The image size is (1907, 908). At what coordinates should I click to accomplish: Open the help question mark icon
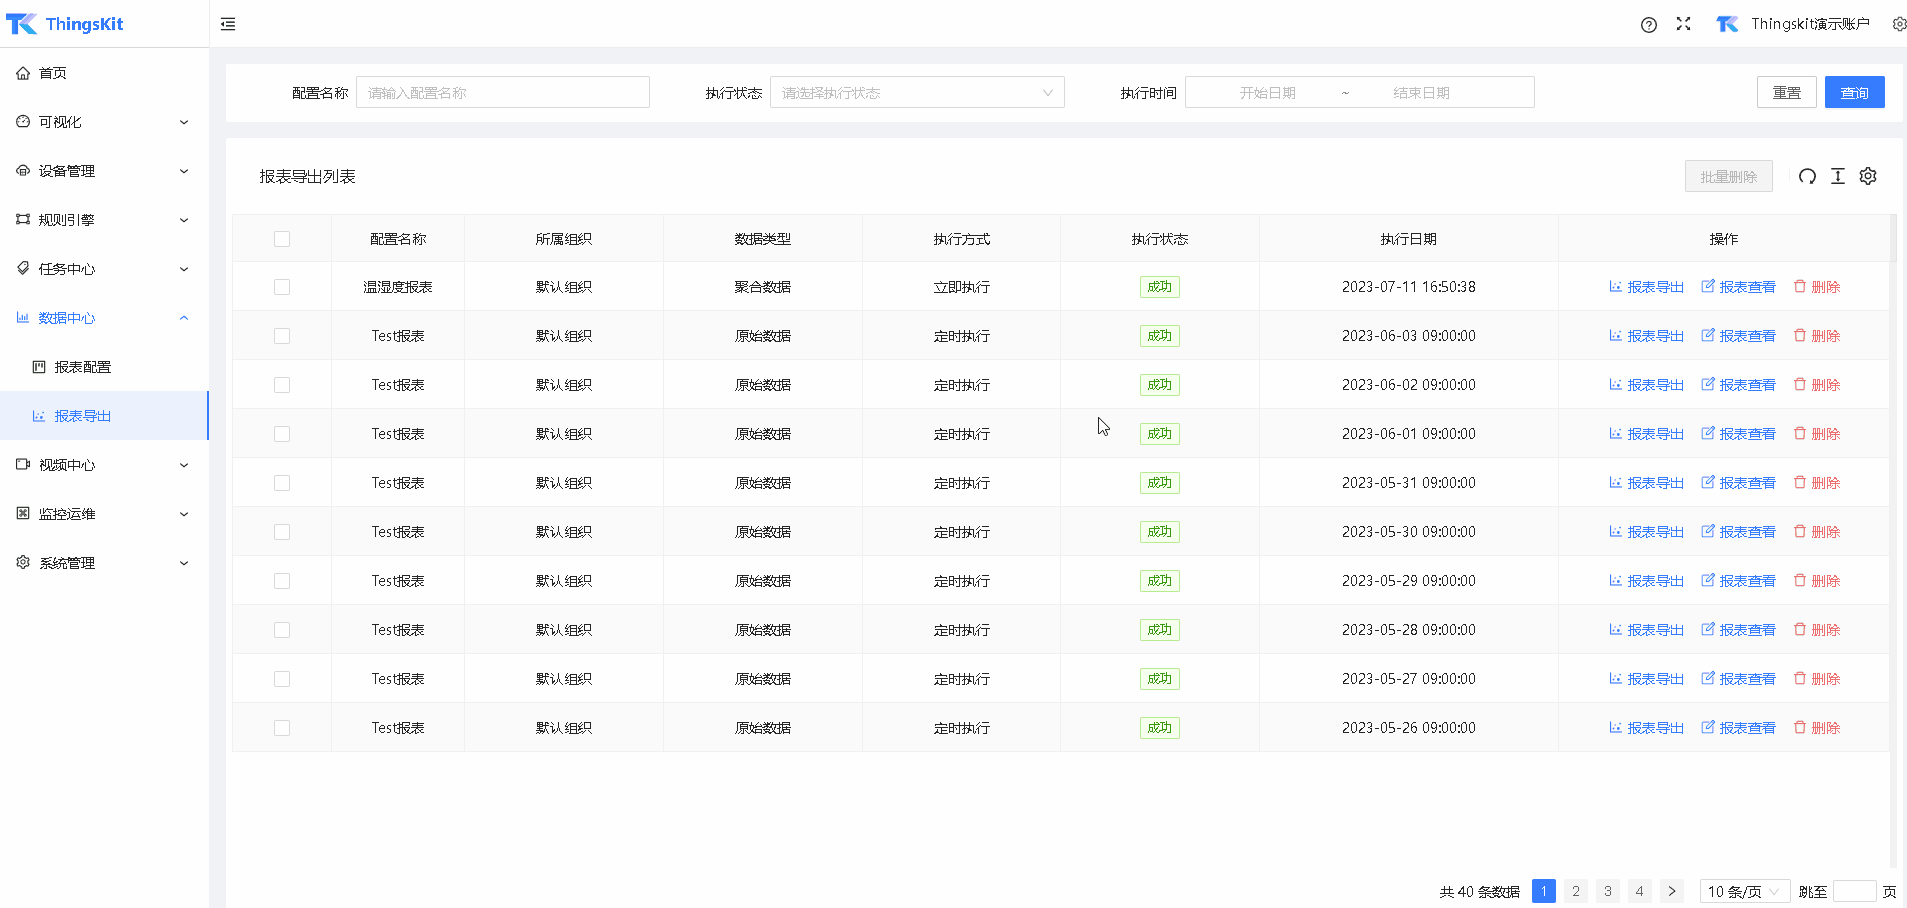point(1648,25)
